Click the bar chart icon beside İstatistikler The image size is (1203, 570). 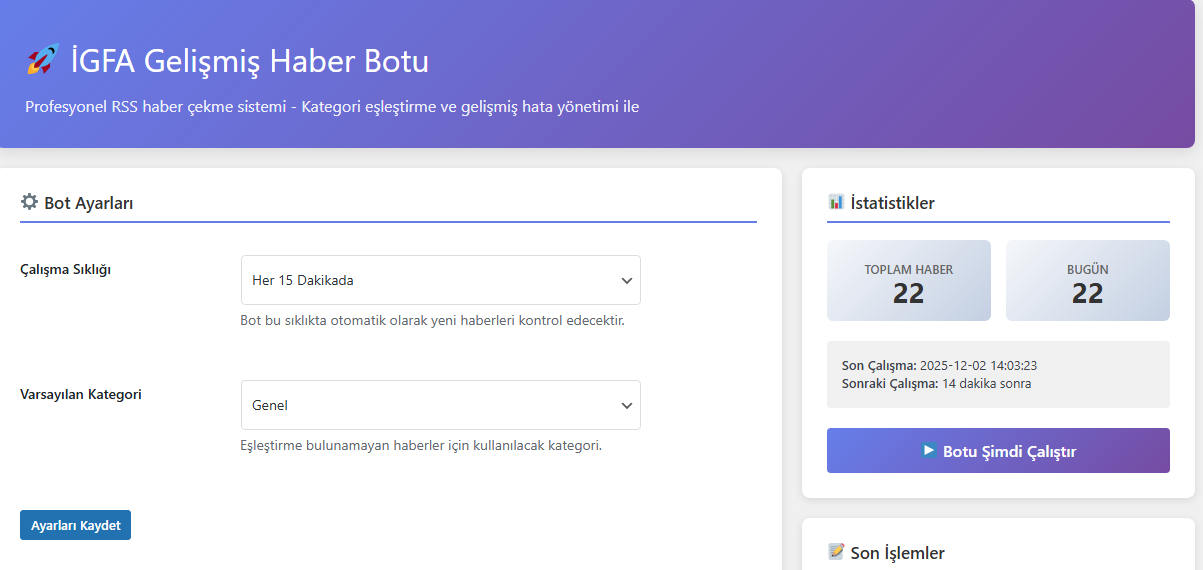point(836,202)
